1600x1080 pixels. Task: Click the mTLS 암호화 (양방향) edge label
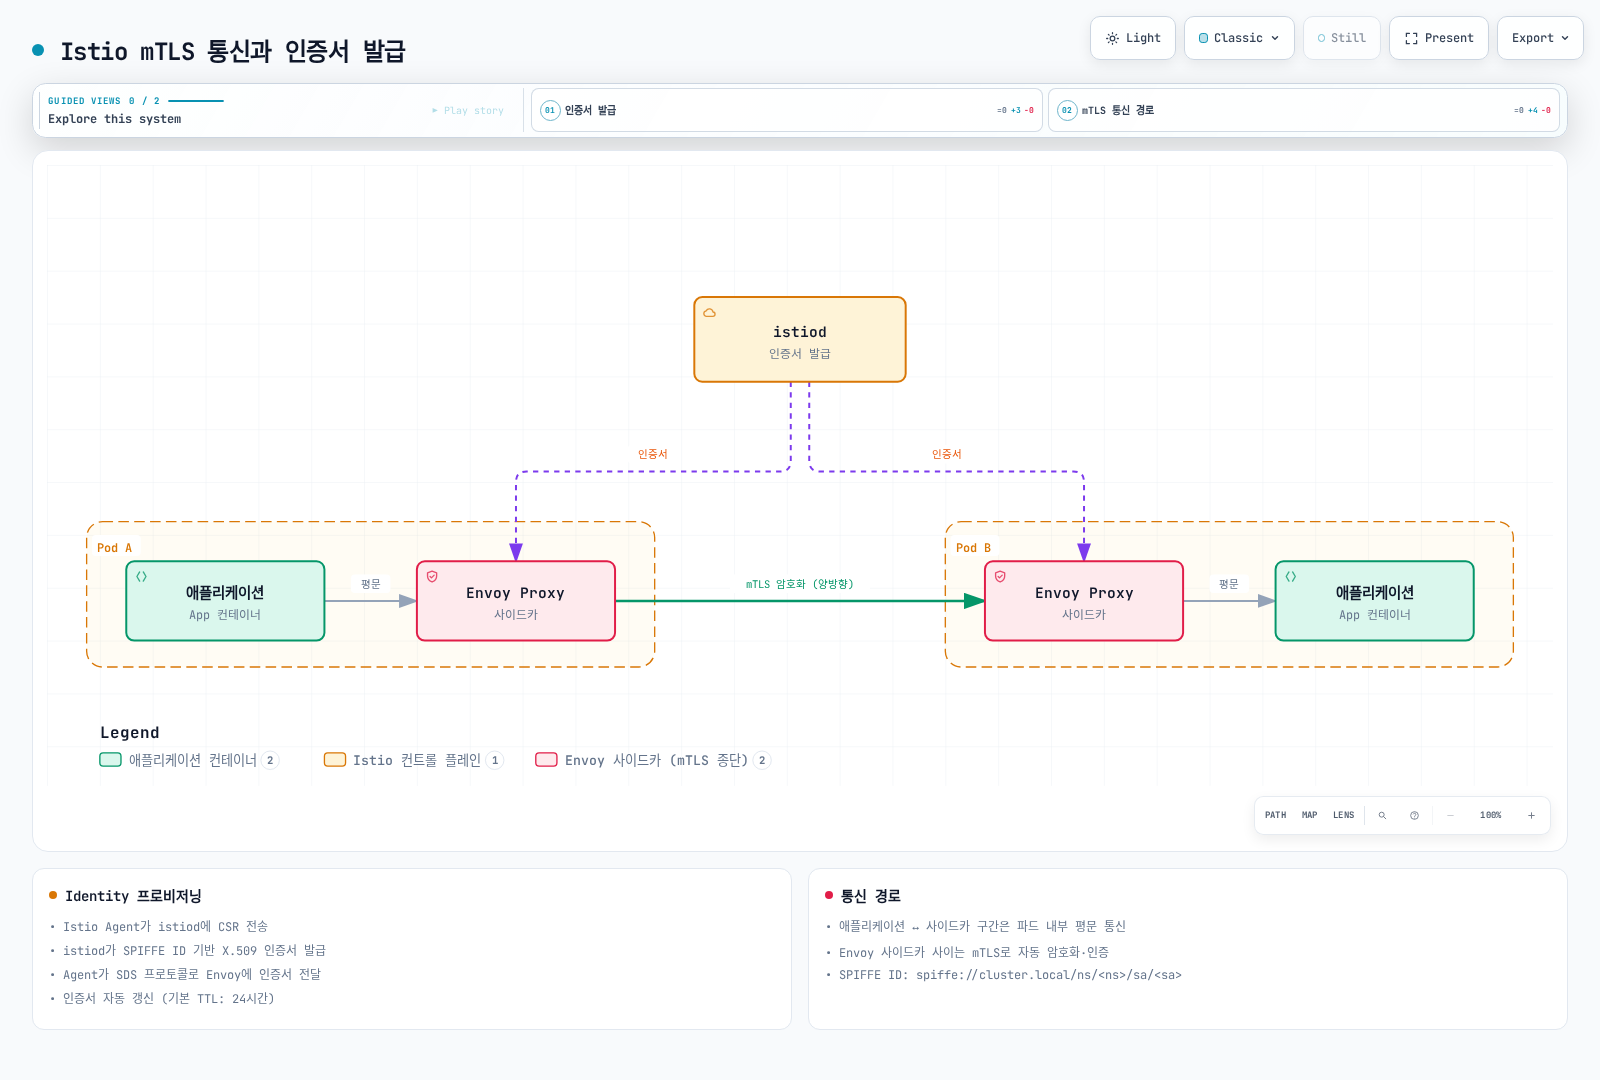tap(800, 584)
